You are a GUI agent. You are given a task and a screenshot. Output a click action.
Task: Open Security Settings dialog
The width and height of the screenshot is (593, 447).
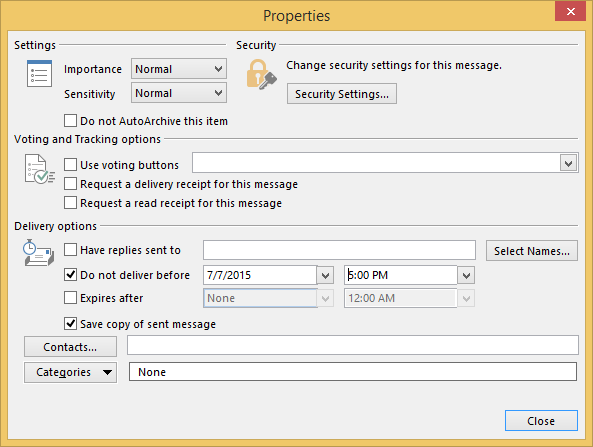pos(342,94)
